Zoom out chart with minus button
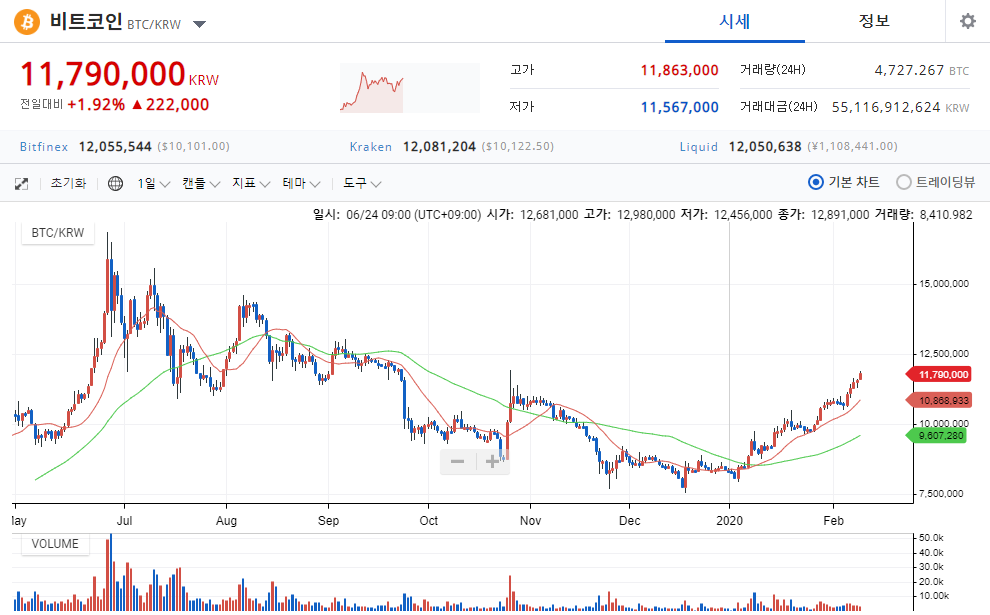 coord(458,462)
